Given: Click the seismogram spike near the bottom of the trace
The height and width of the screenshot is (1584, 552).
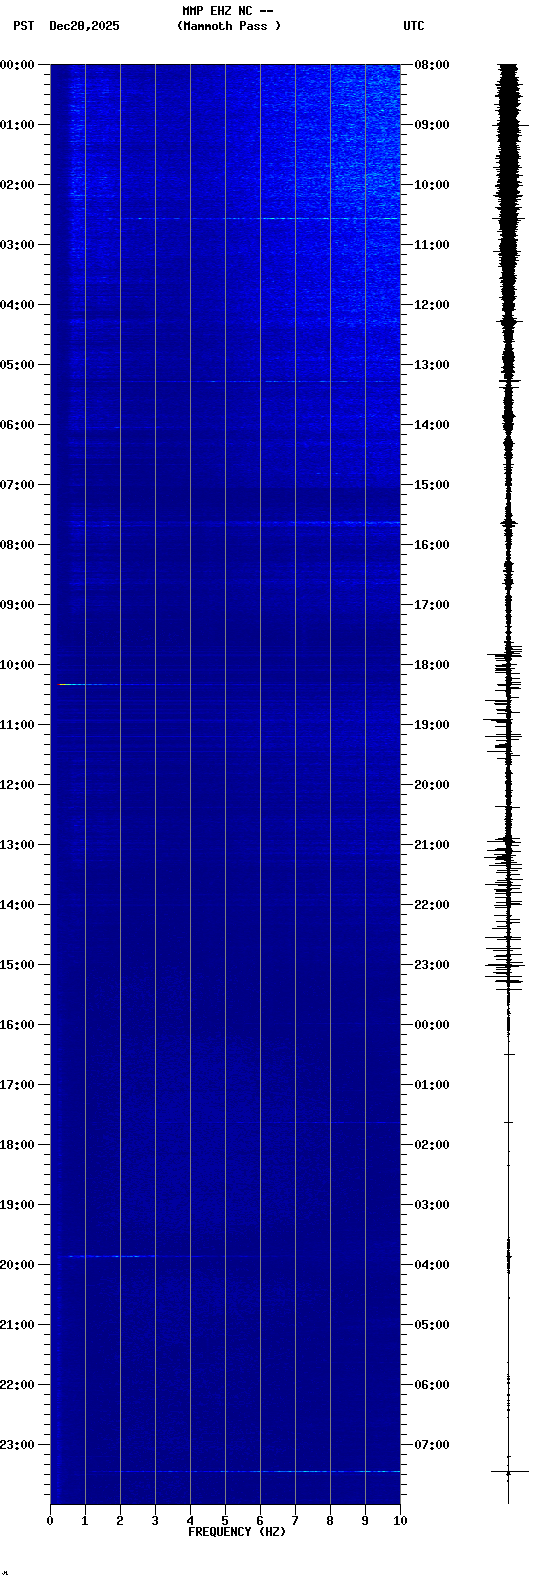Looking at the screenshot, I should pos(509,1472).
